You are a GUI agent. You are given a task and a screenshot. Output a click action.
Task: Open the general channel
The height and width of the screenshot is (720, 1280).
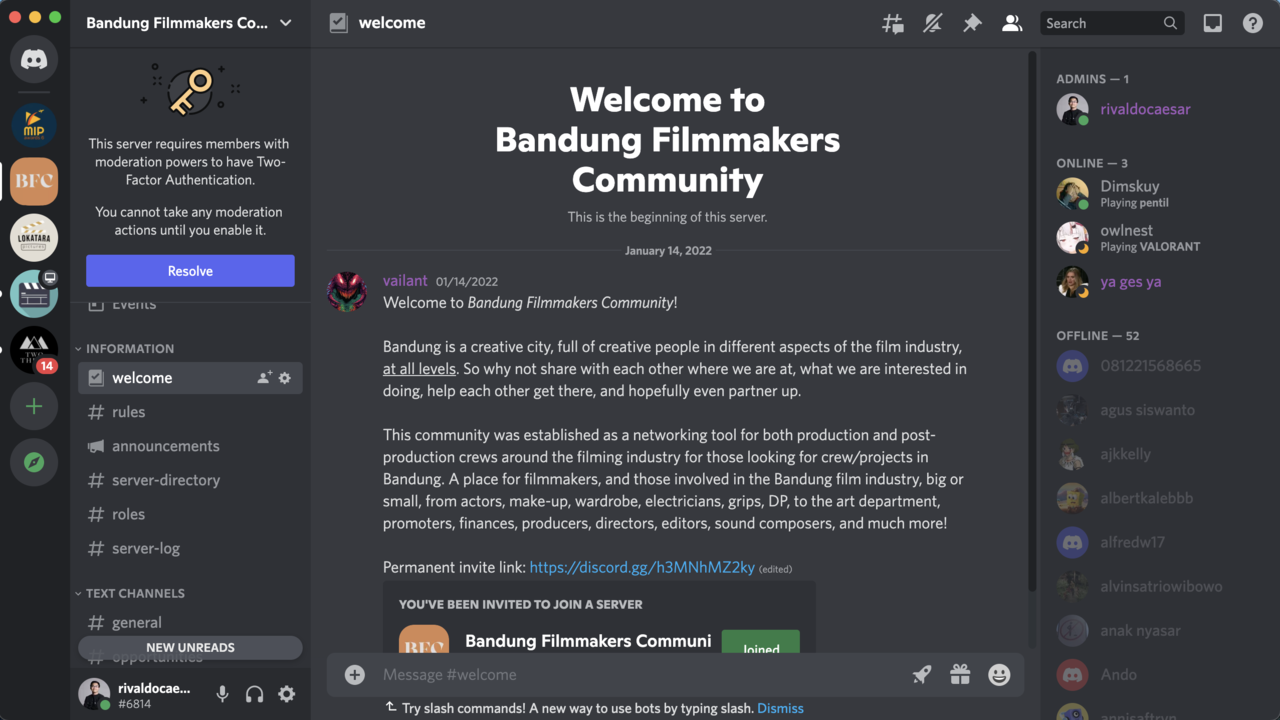click(x=190, y=622)
